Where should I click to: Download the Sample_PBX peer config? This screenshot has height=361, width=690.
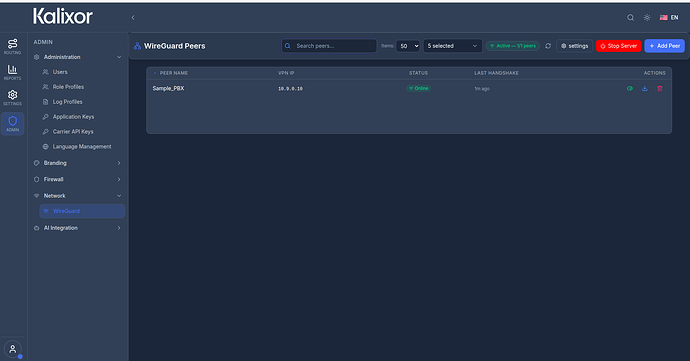pos(645,88)
